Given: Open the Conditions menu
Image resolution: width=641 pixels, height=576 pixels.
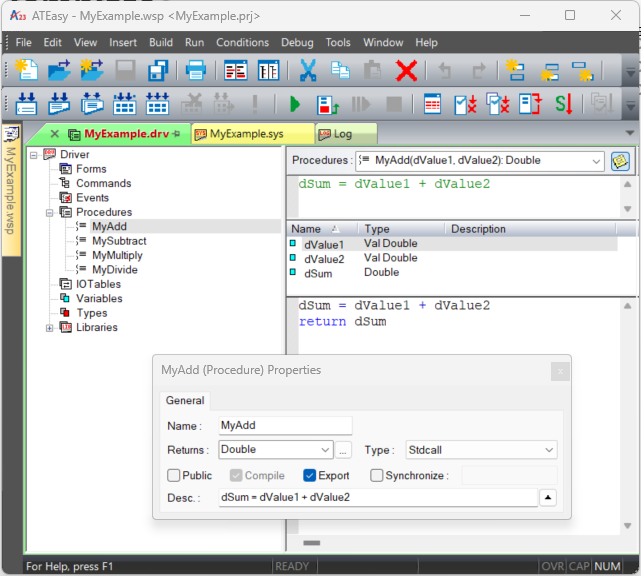Looking at the screenshot, I should click(x=242, y=43).
